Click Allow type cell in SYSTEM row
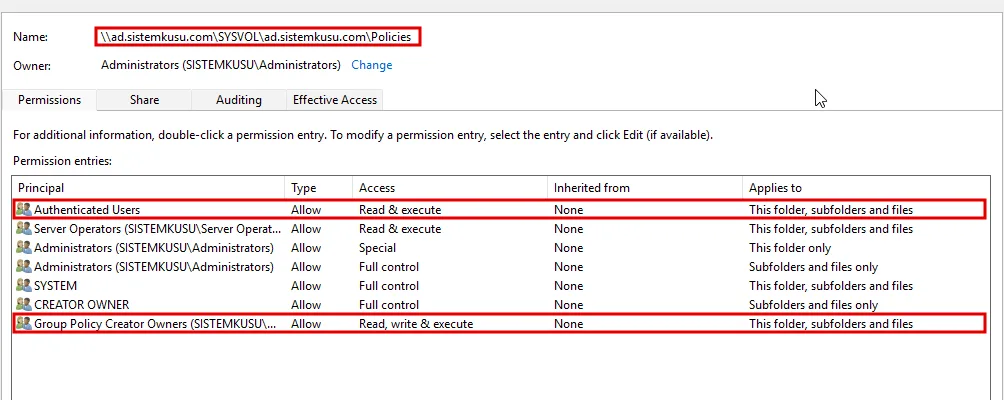The image size is (1004, 400). pos(306,285)
